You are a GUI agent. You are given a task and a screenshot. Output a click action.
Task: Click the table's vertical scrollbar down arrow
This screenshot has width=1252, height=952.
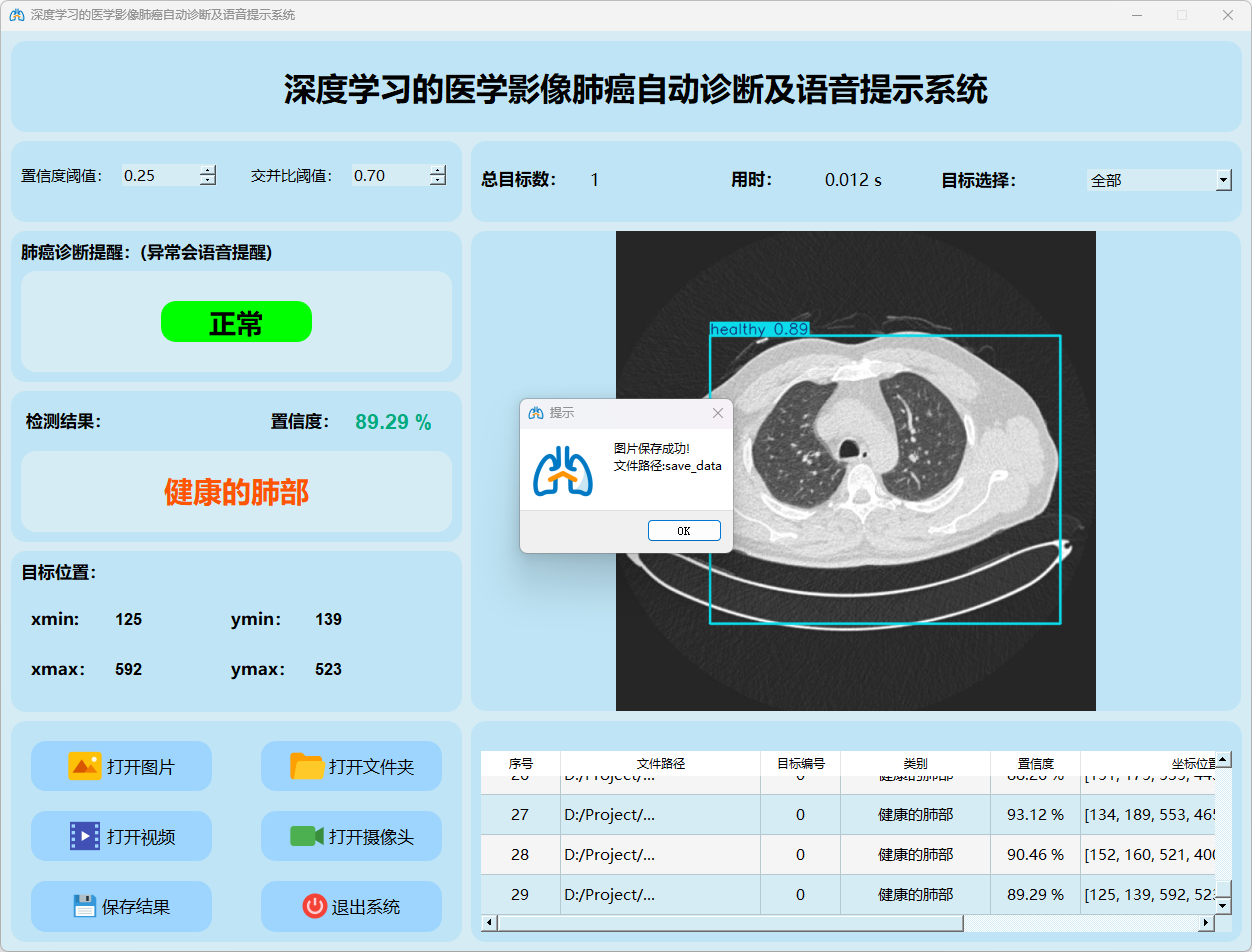pos(1223,905)
